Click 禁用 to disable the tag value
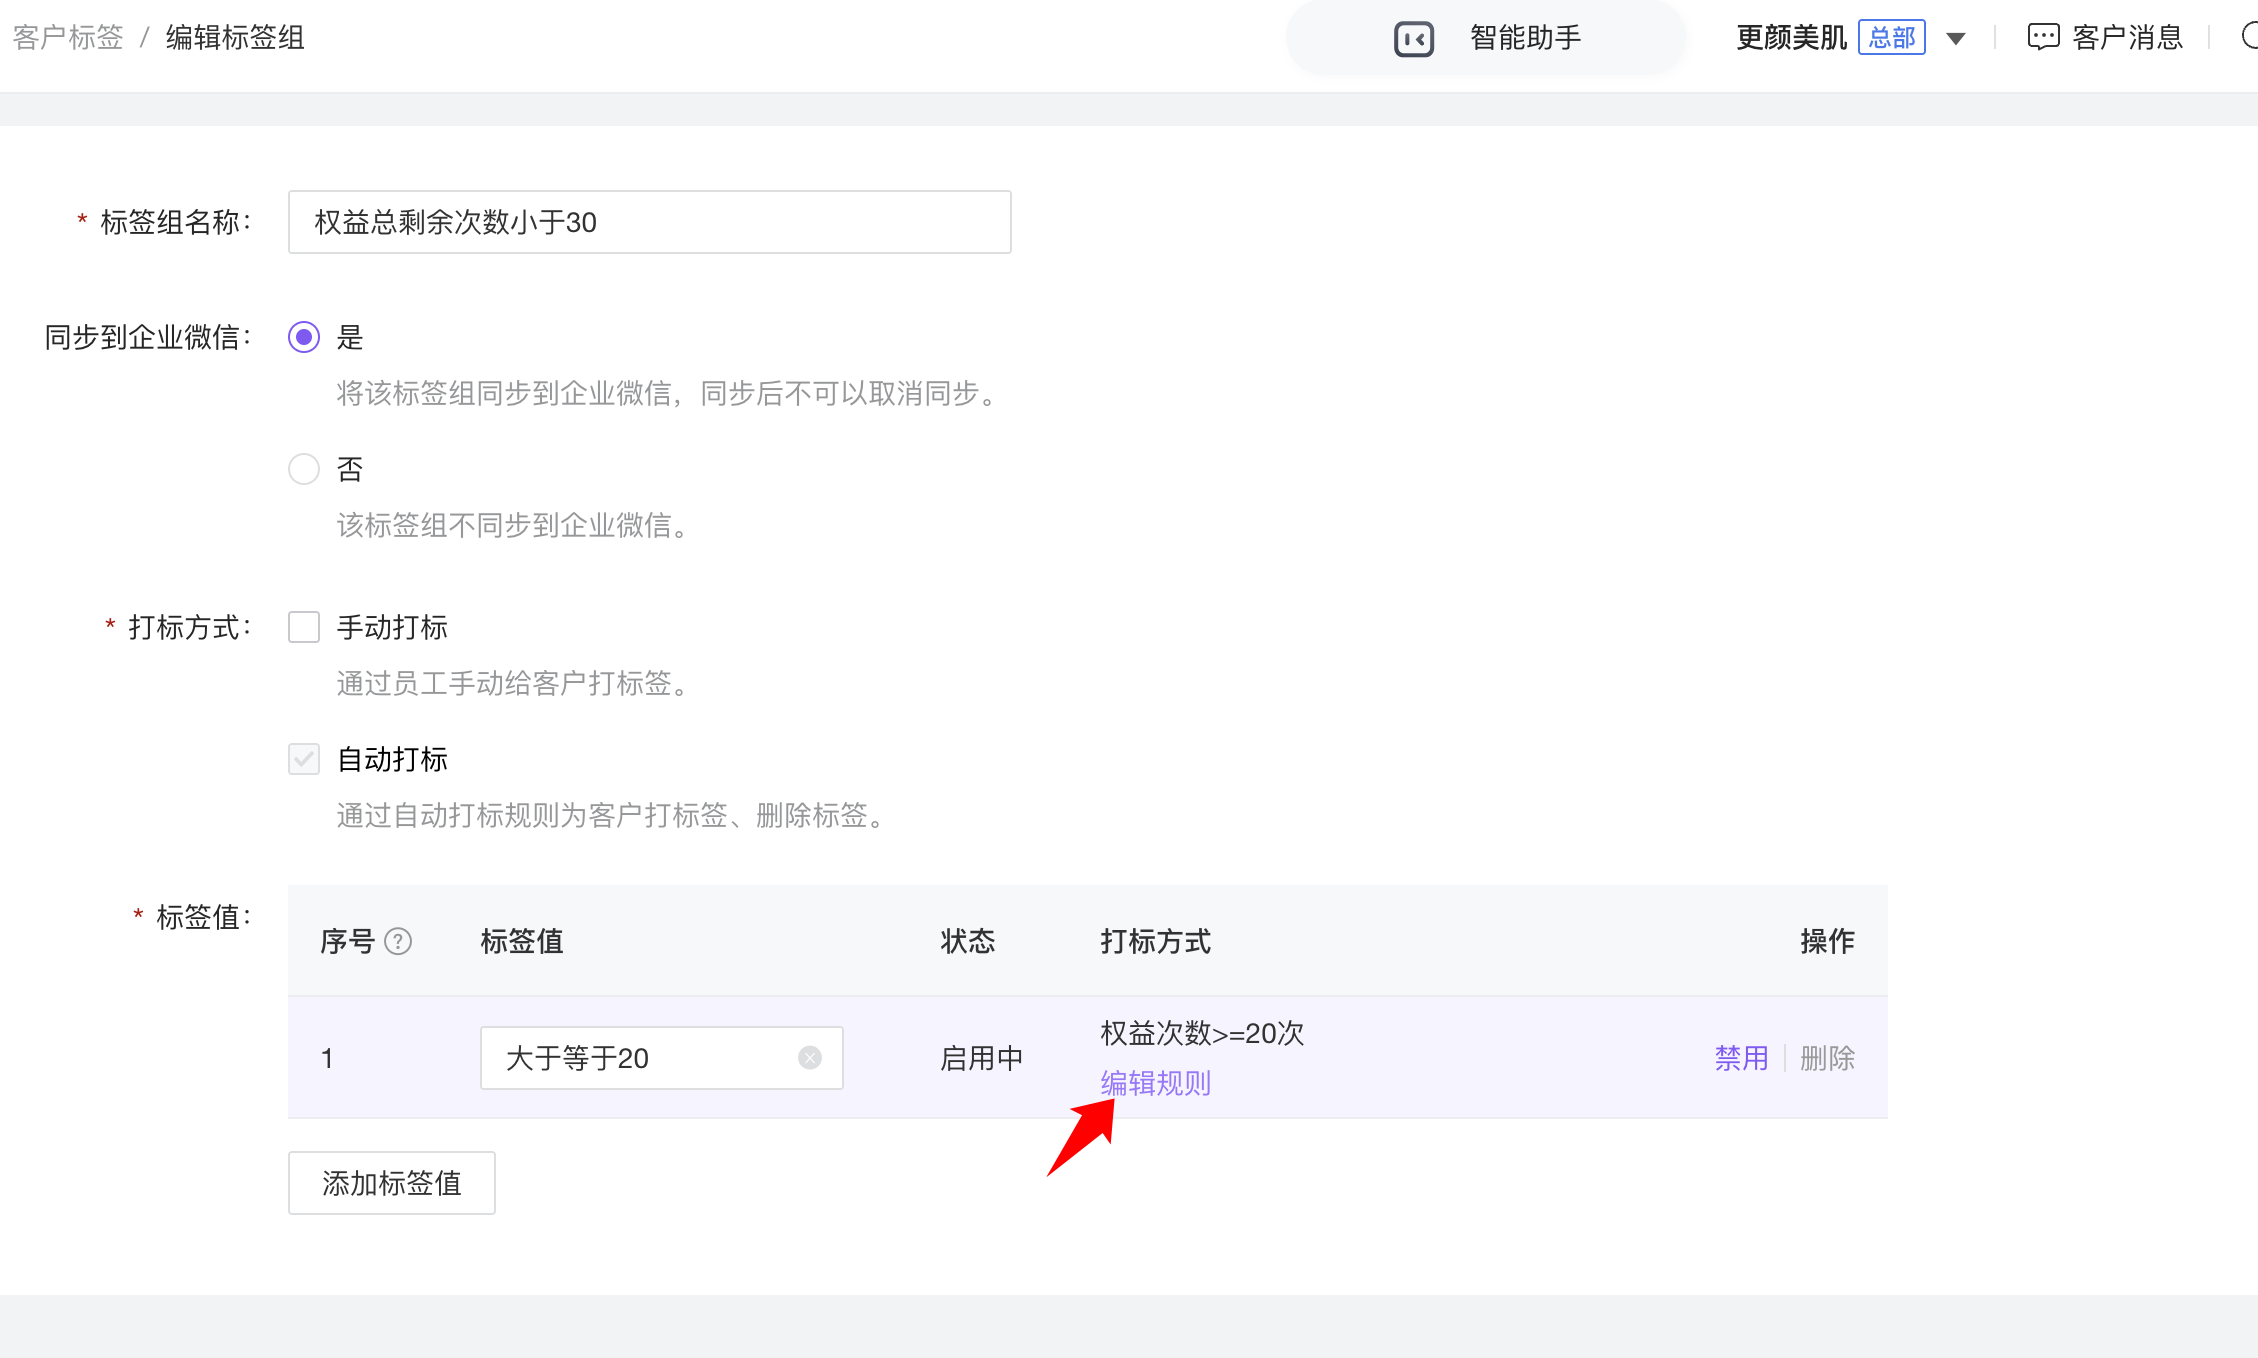 coord(1741,1058)
